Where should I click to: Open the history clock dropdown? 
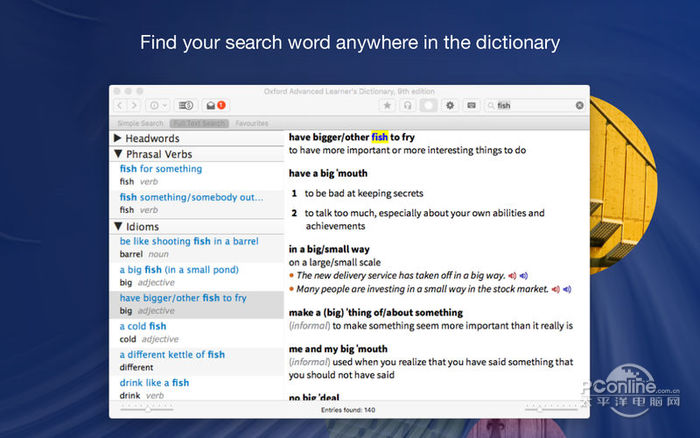click(158, 105)
